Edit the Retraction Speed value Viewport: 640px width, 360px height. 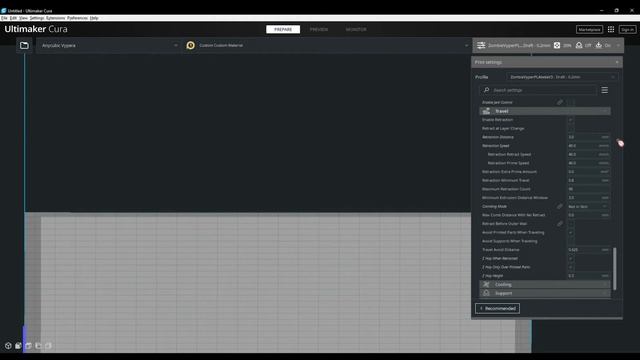(588, 146)
